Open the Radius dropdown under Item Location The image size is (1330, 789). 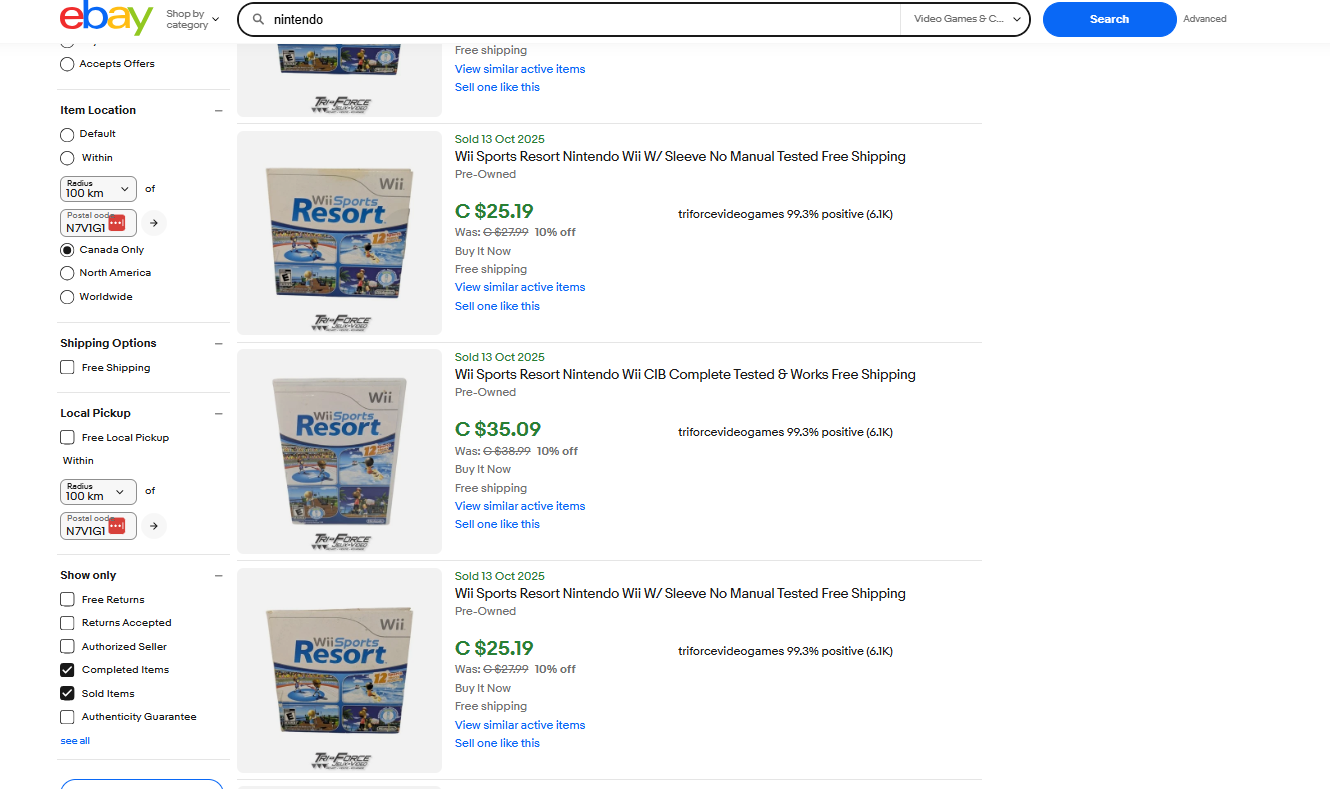[x=97, y=188]
